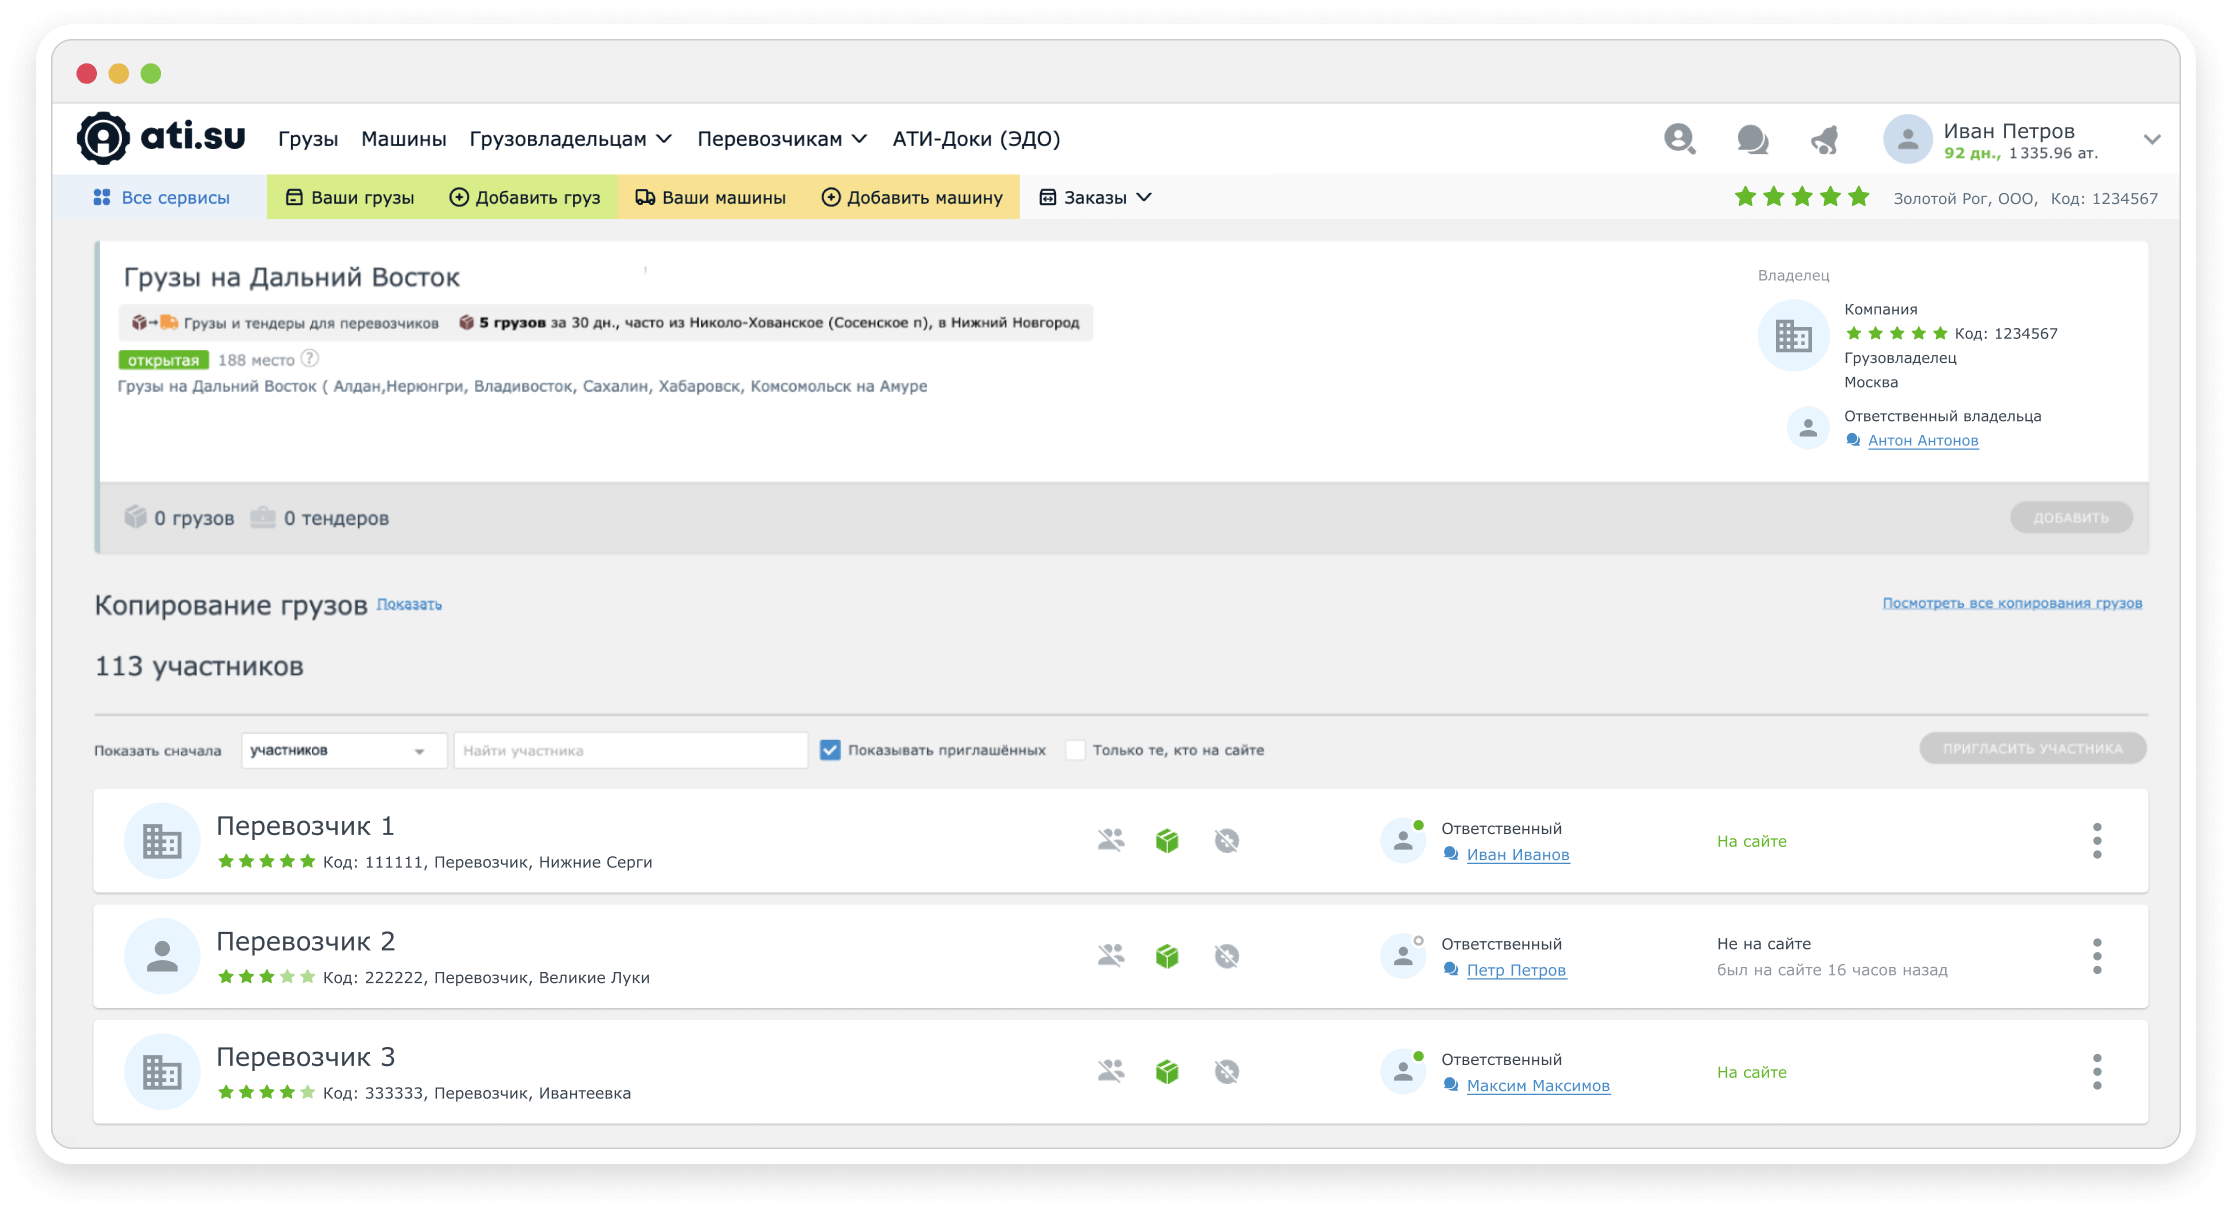This screenshot has height=1213, width=2233.
Task: Click the blocked circle icon for Перевозчик 1
Action: 1227,840
